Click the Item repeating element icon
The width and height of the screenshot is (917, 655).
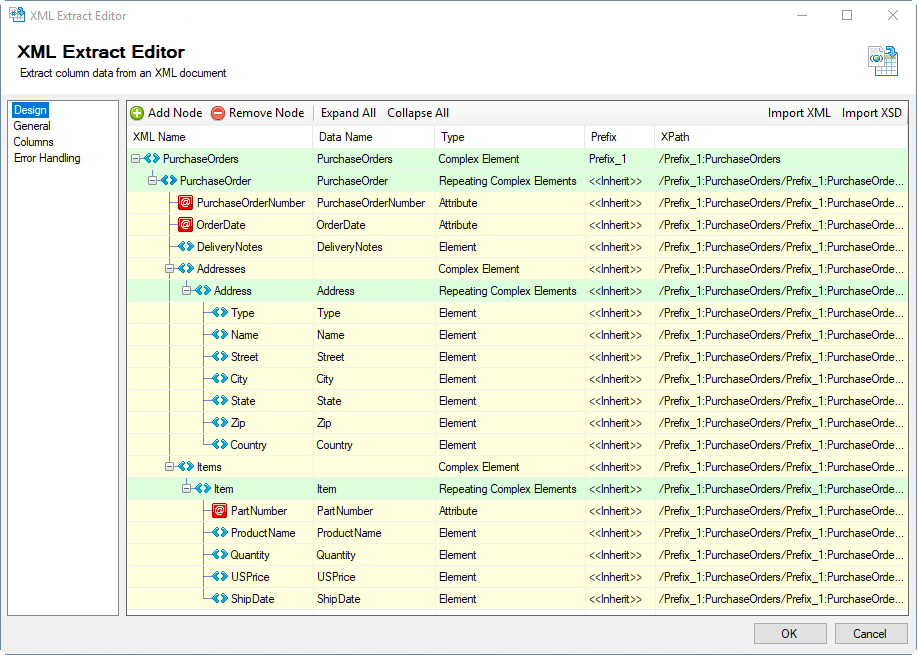click(x=203, y=488)
